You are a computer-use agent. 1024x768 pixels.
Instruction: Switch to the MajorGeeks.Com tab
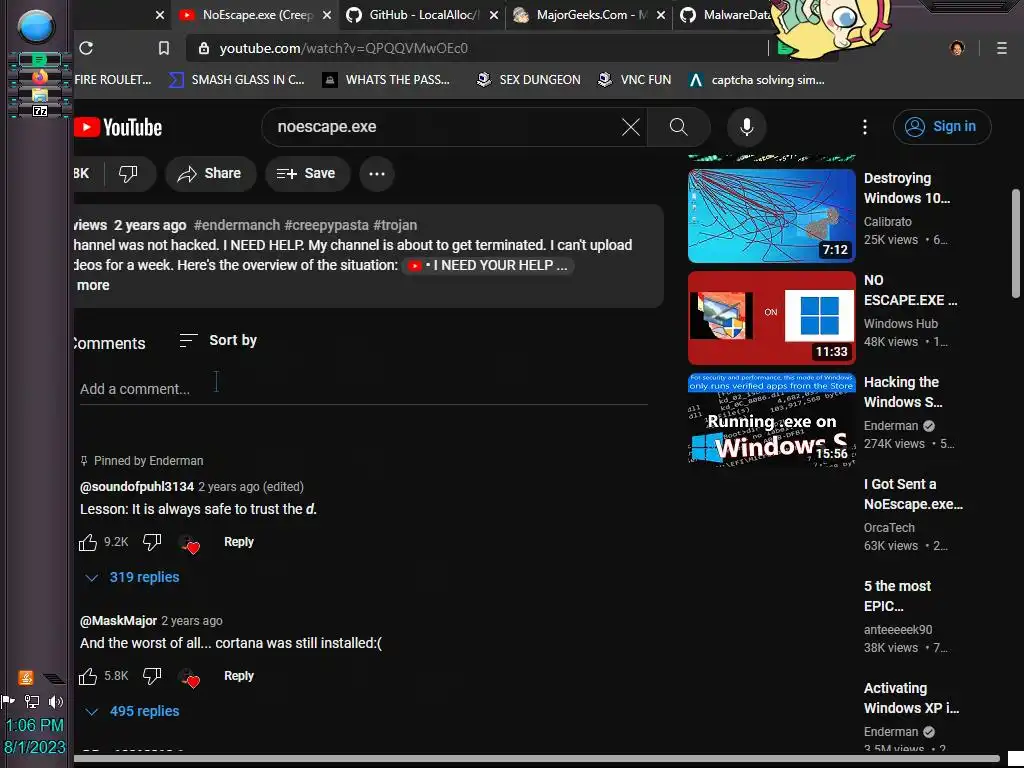click(x=589, y=15)
